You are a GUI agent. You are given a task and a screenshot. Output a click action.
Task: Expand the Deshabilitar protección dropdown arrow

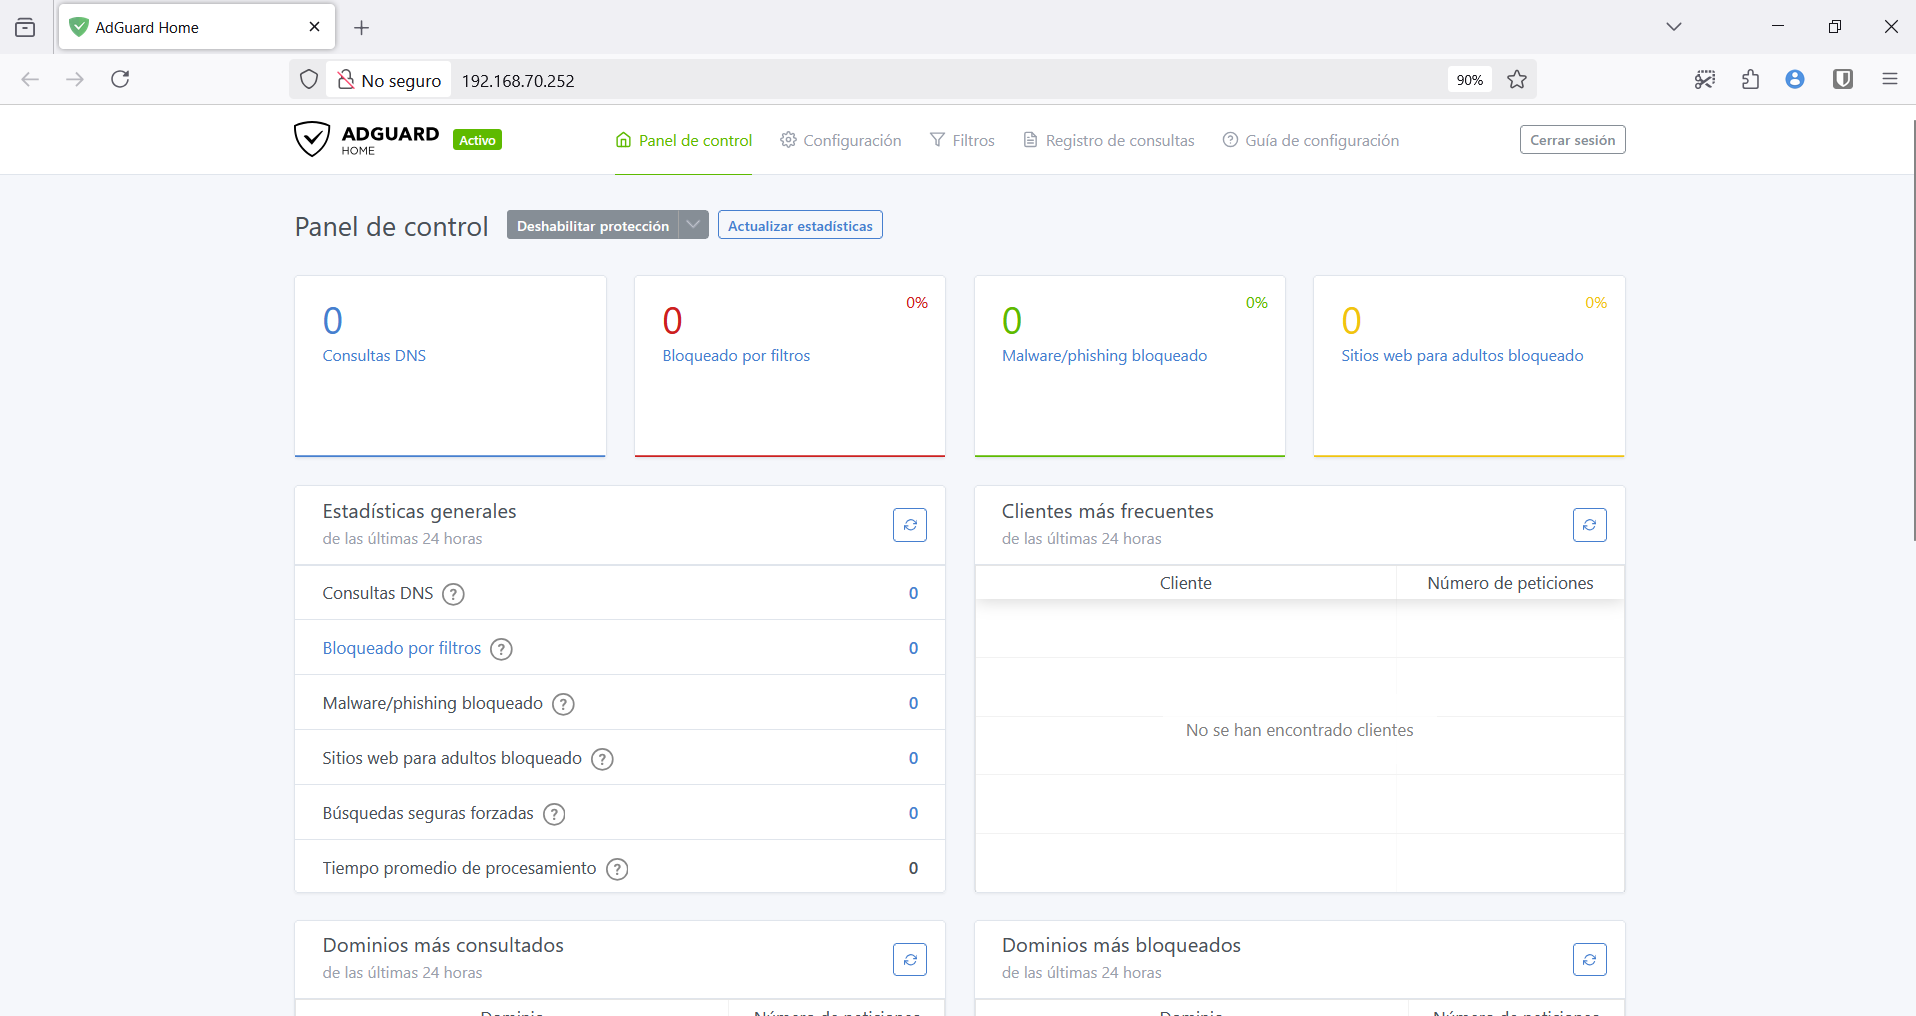[693, 225]
